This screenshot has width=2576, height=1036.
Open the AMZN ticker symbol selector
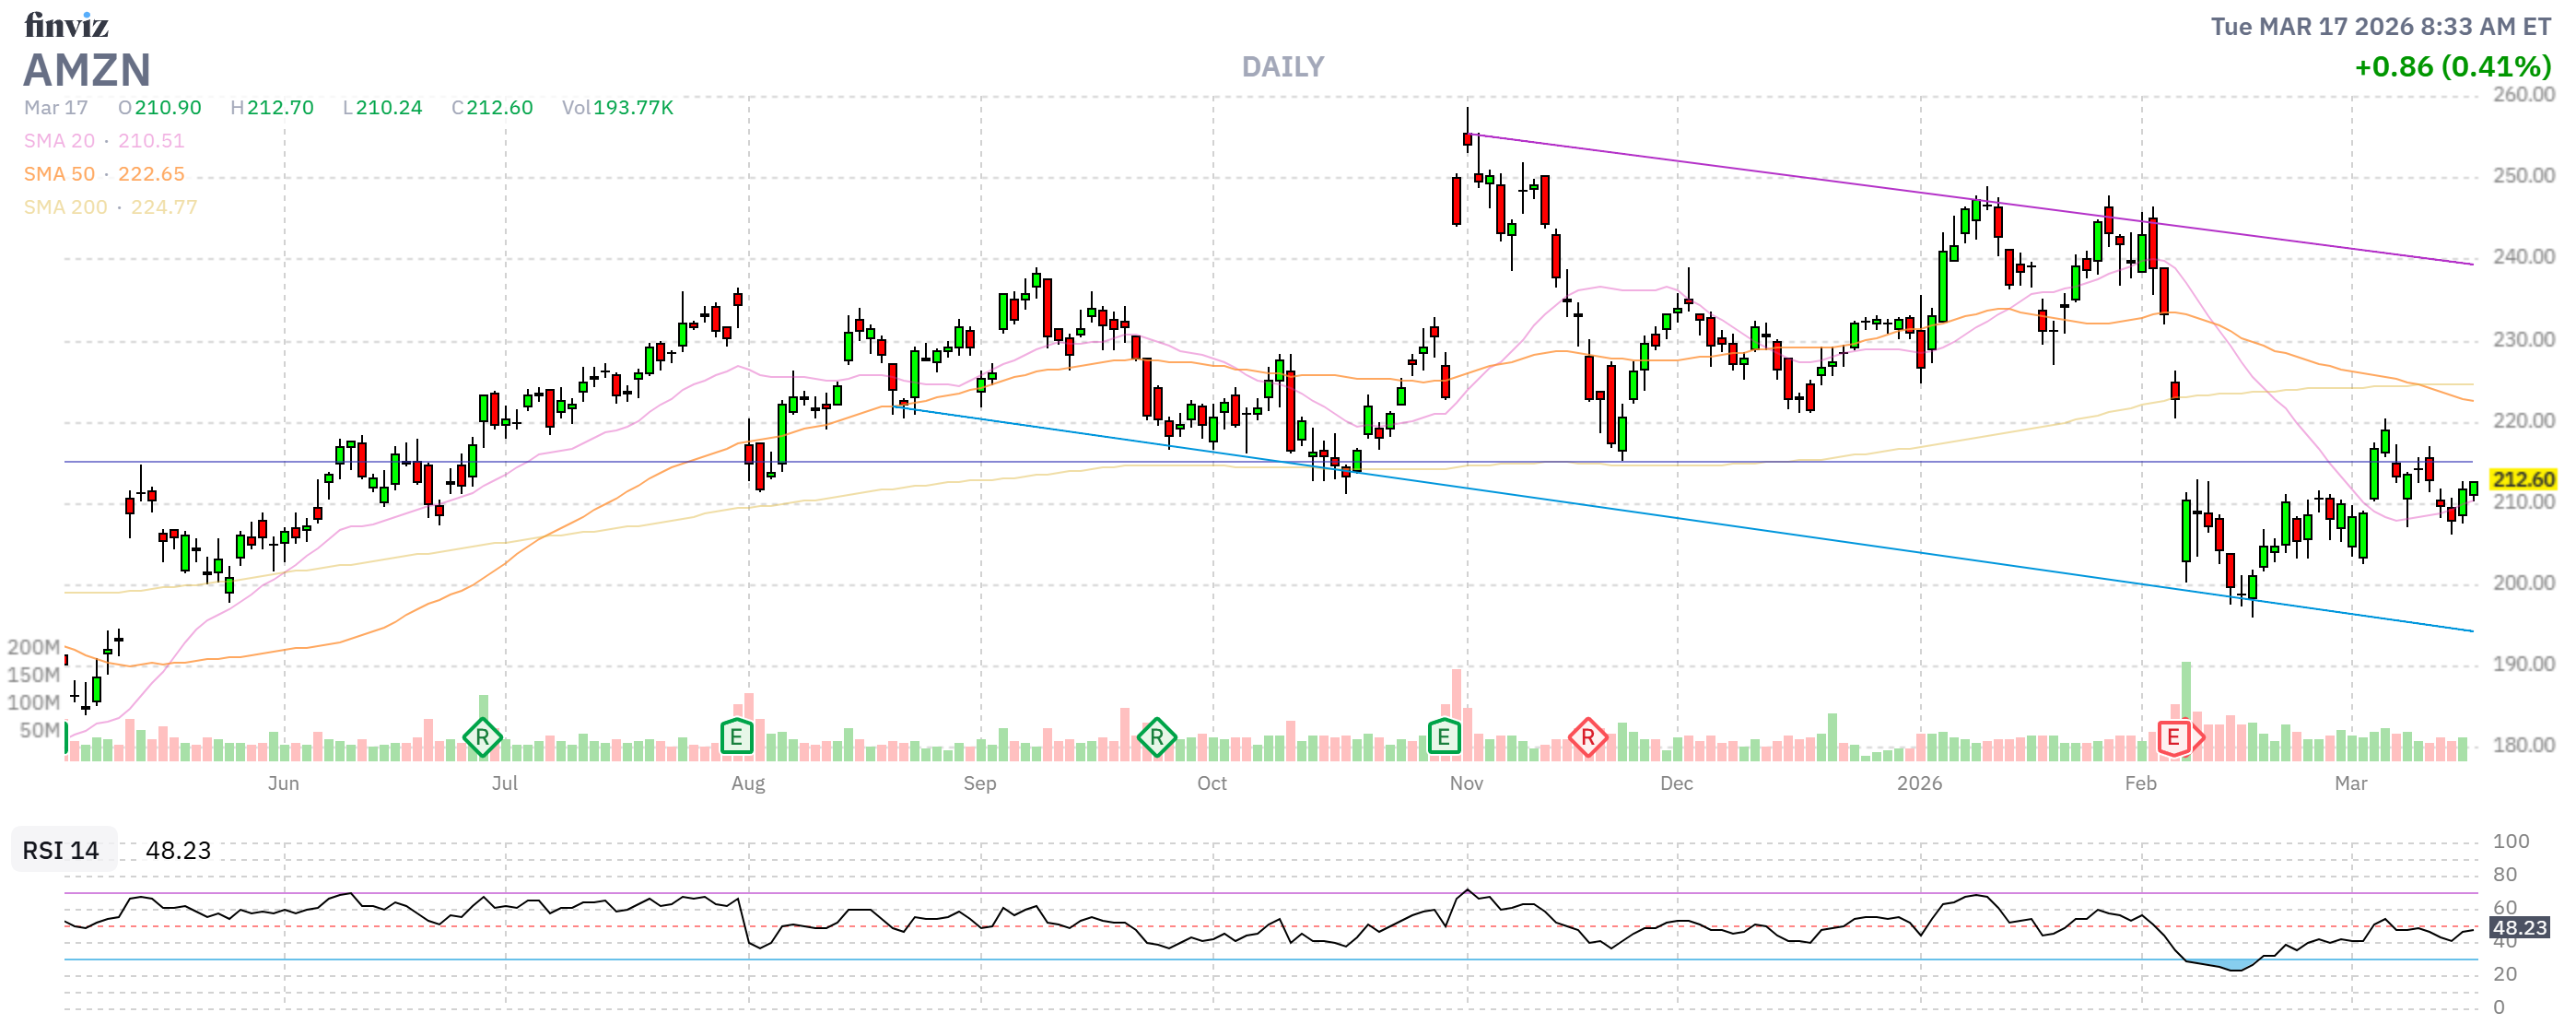pos(87,70)
